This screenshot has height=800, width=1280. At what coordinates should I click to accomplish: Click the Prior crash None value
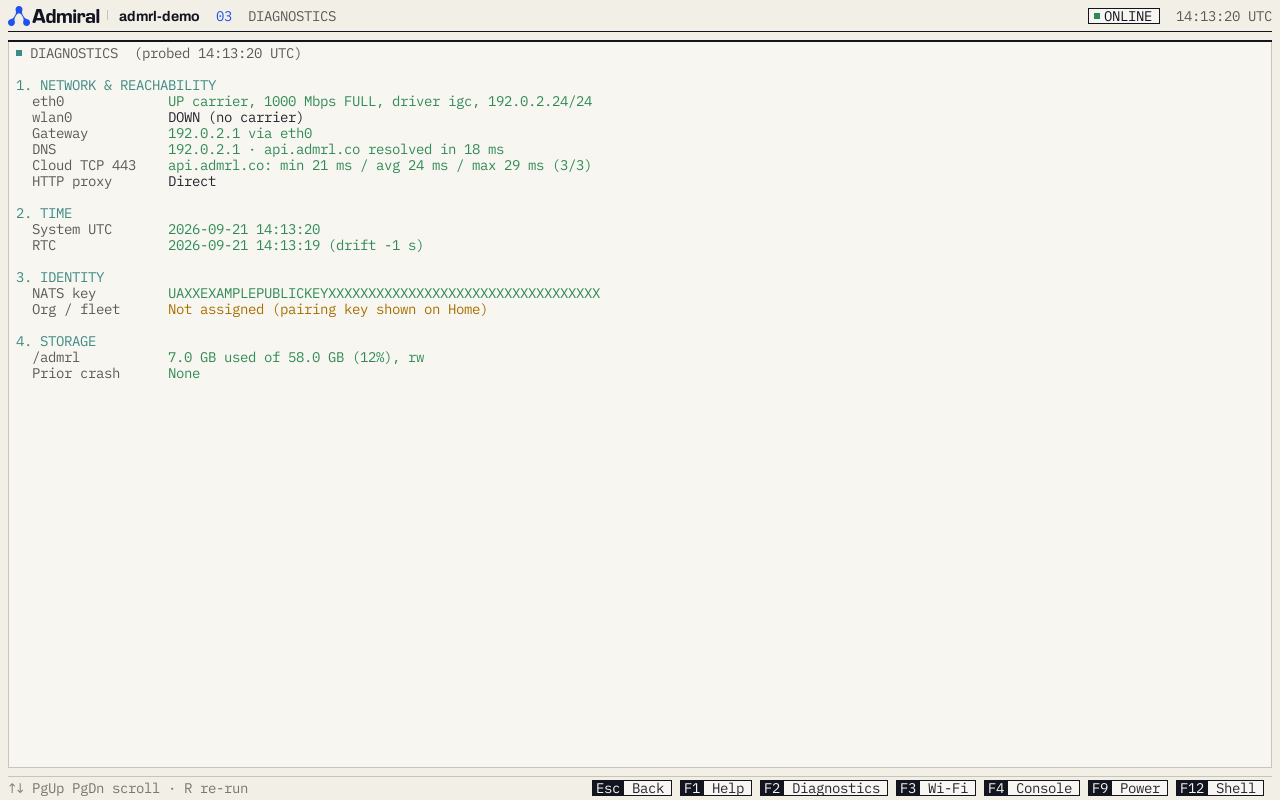tap(184, 374)
